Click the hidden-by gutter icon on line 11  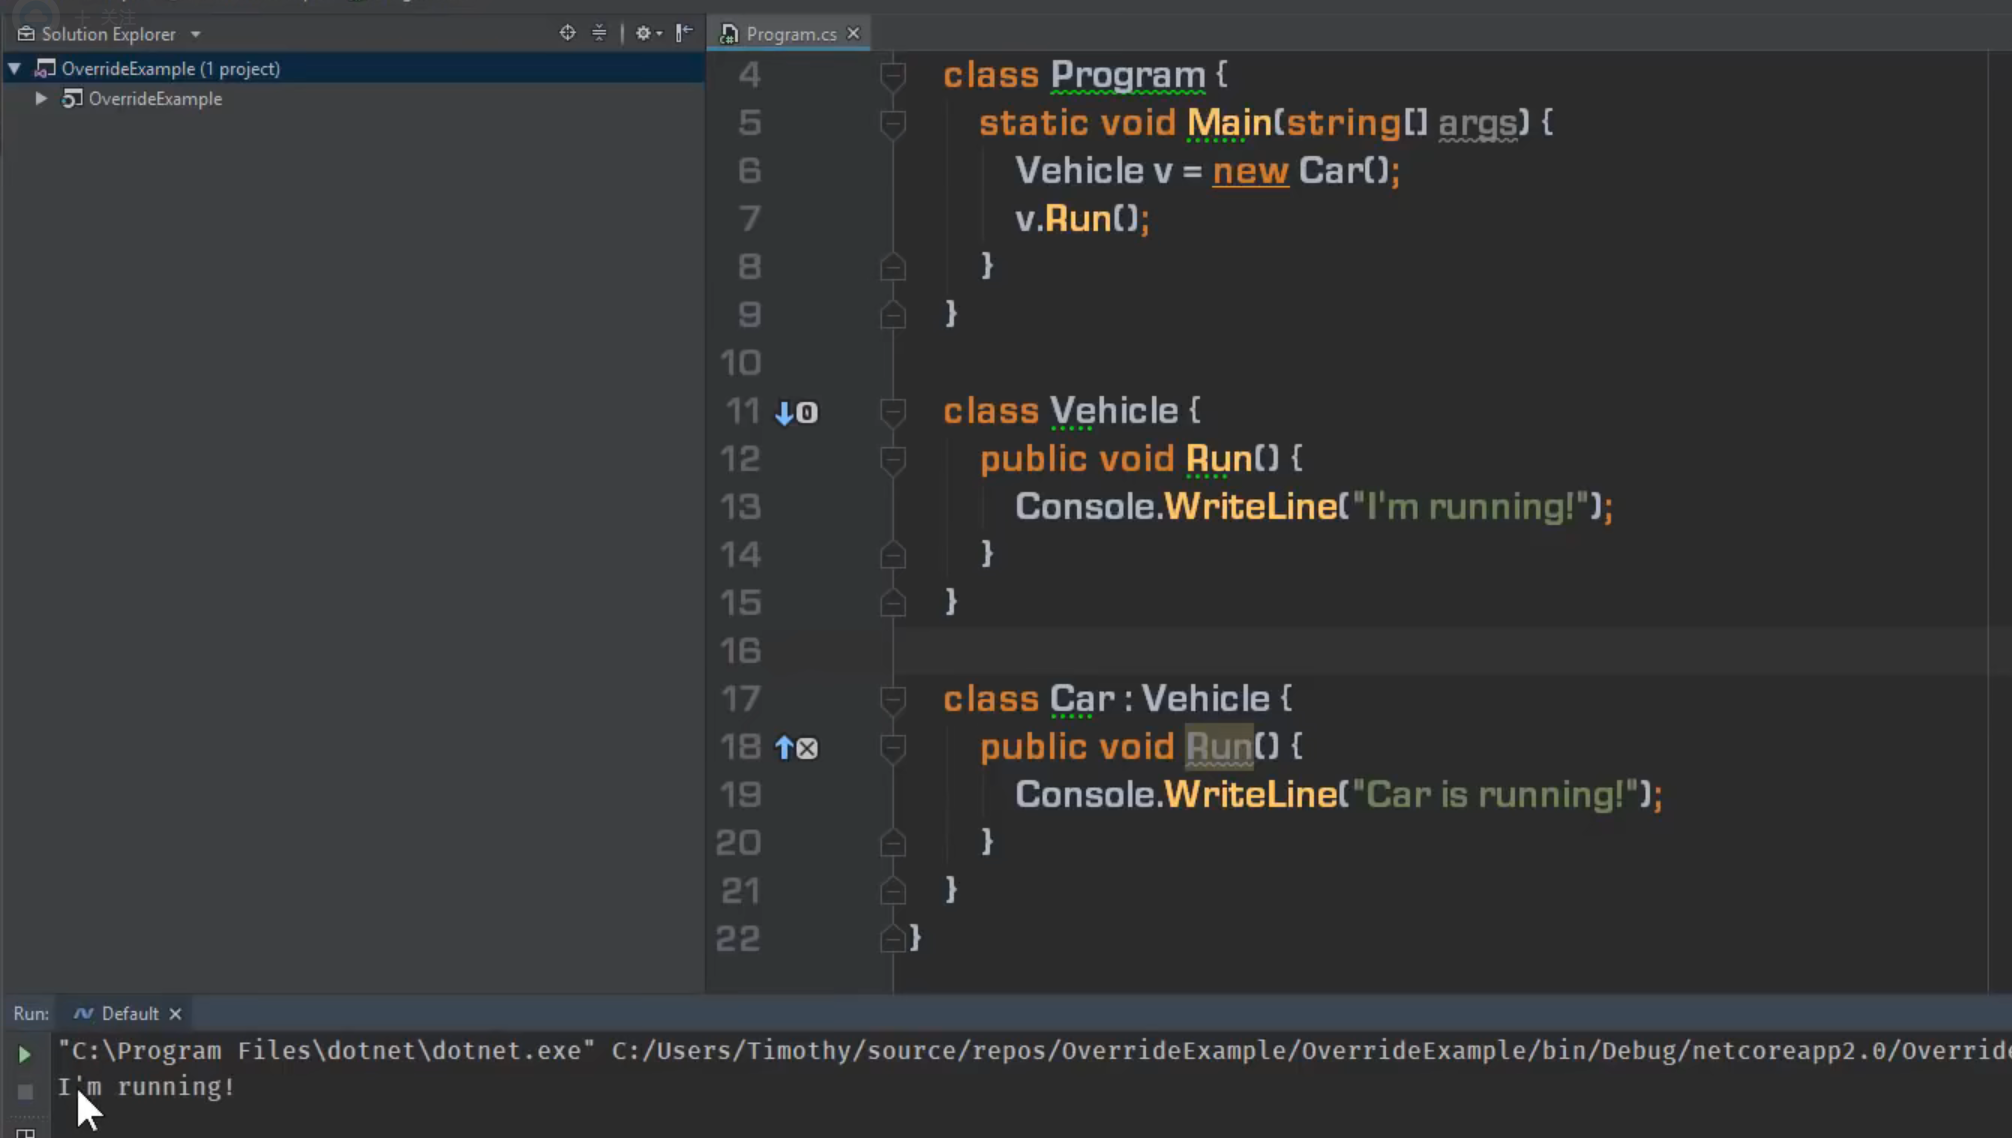pos(797,412)
